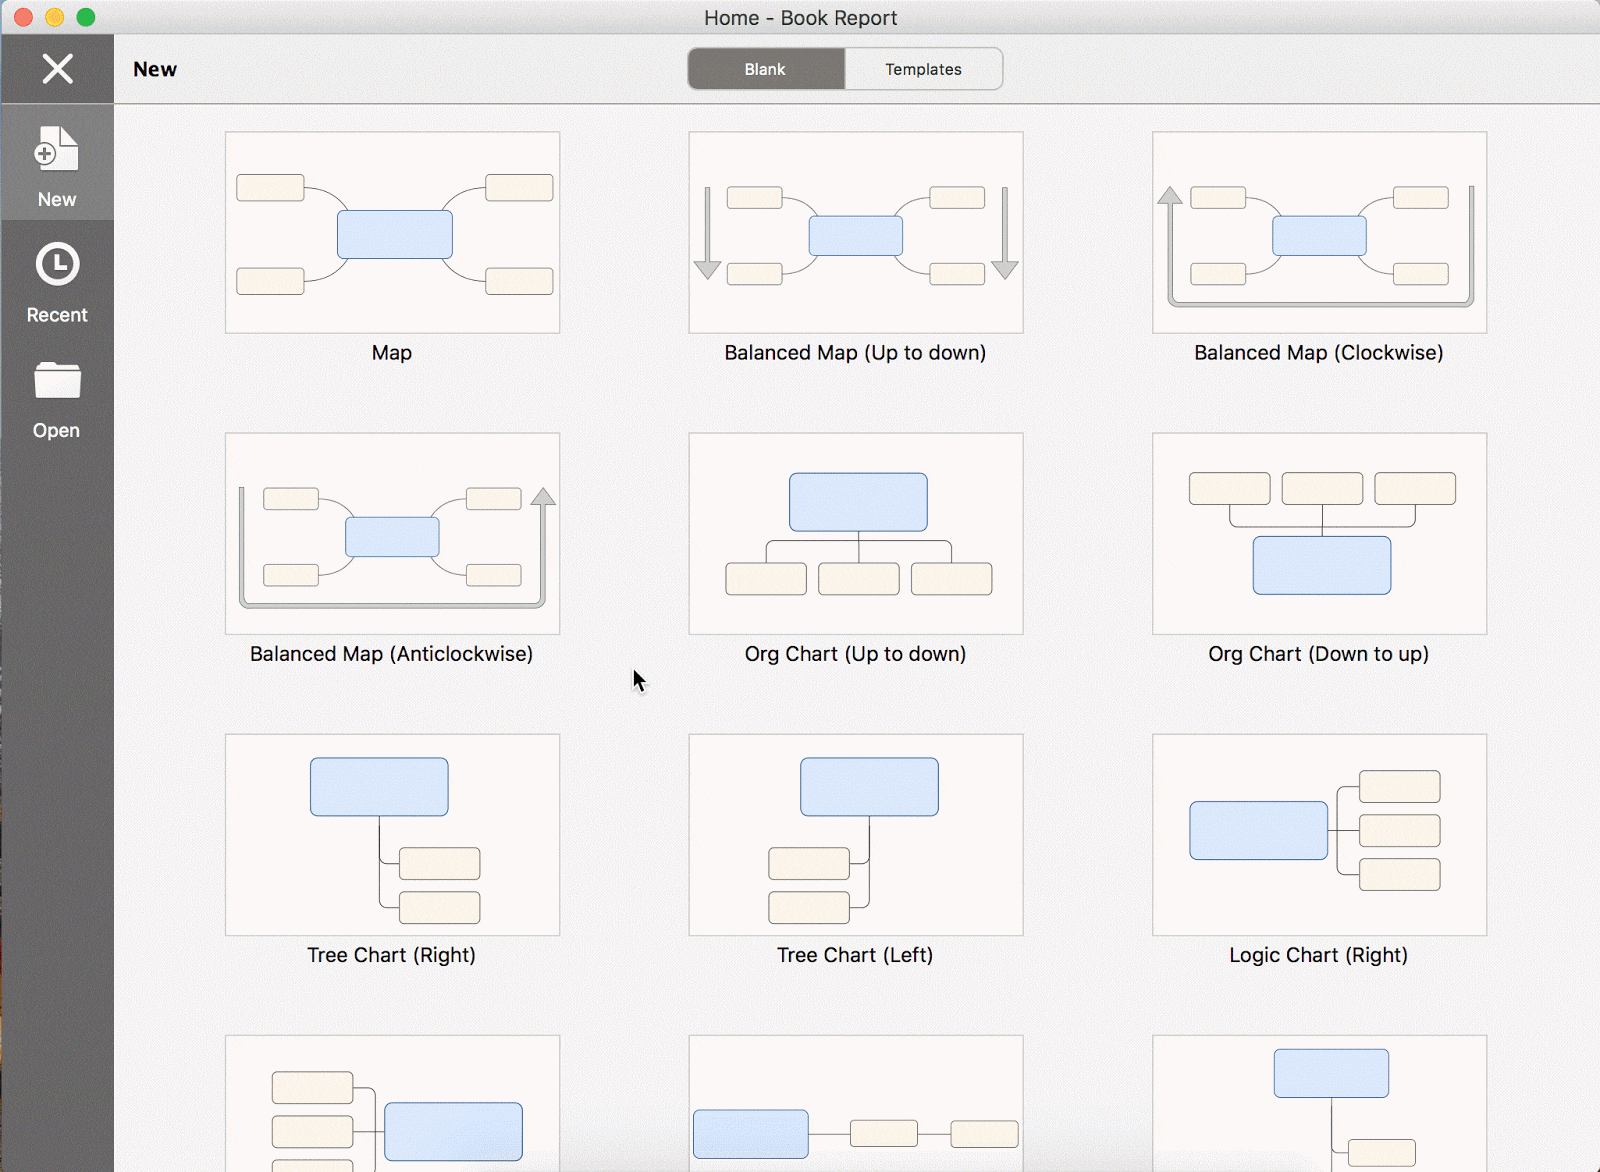This screenshot has height=1172, width=1600.
Task: Click the green maximize window button
Action: click(86, 17)
